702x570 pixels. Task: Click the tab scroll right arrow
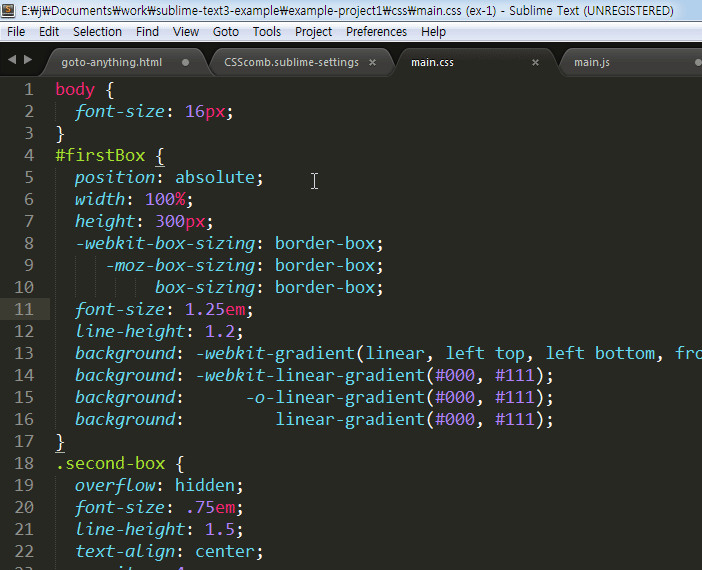[26, 60]
